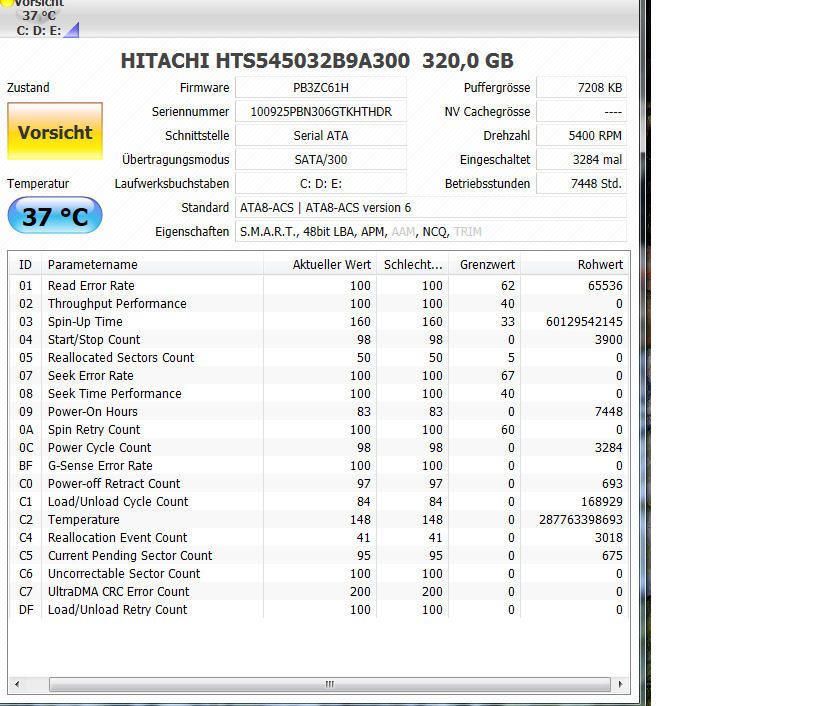Select the Seek Time Performance row
Viewport: 819px width, 706px height.
click(x=319, y=394)
